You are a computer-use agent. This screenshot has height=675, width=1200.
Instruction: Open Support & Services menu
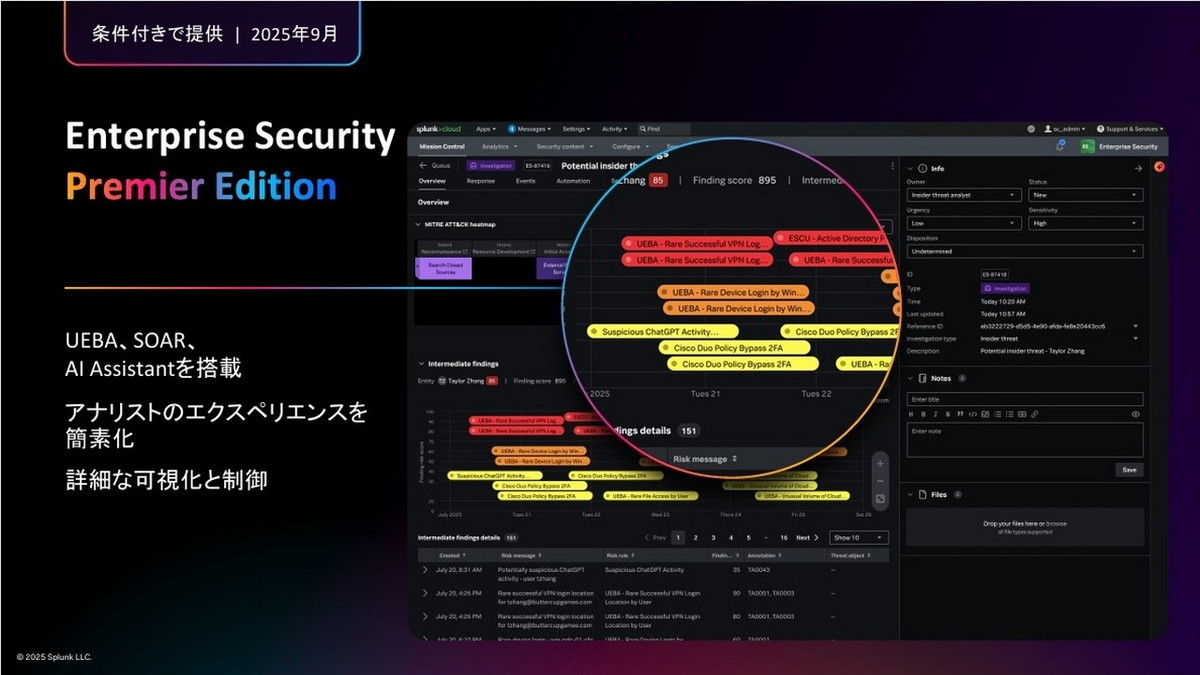(x=1130, y=129)
